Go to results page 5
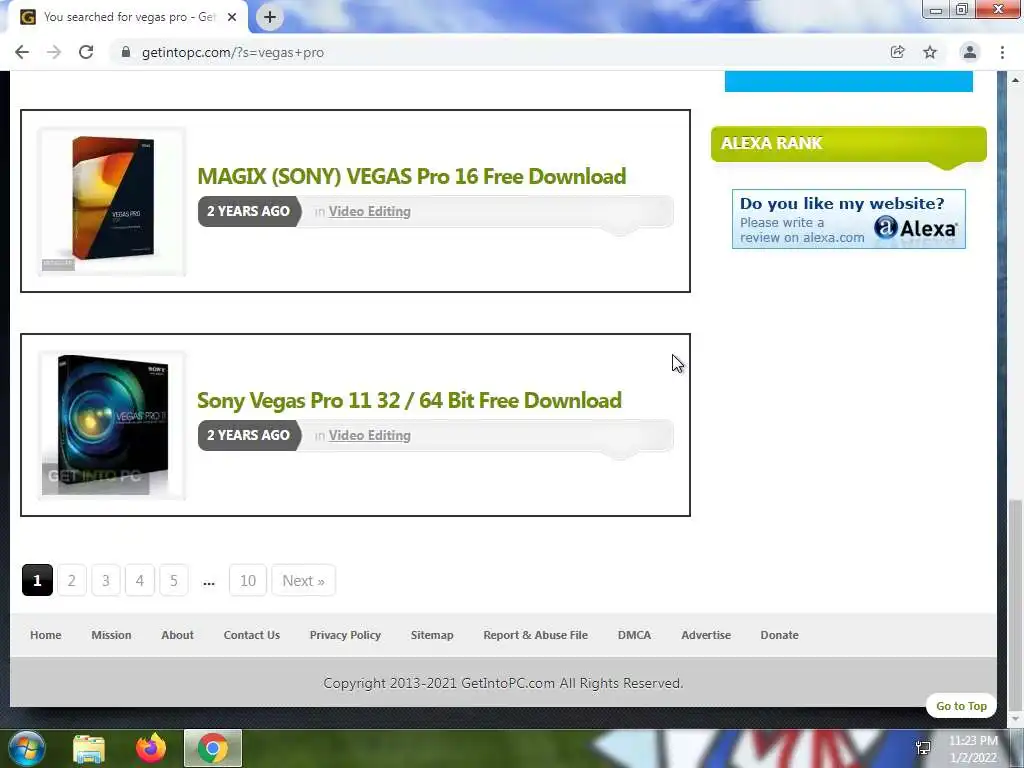The image size is (1024, 768). pyautogui.click(x=174, y=580)
